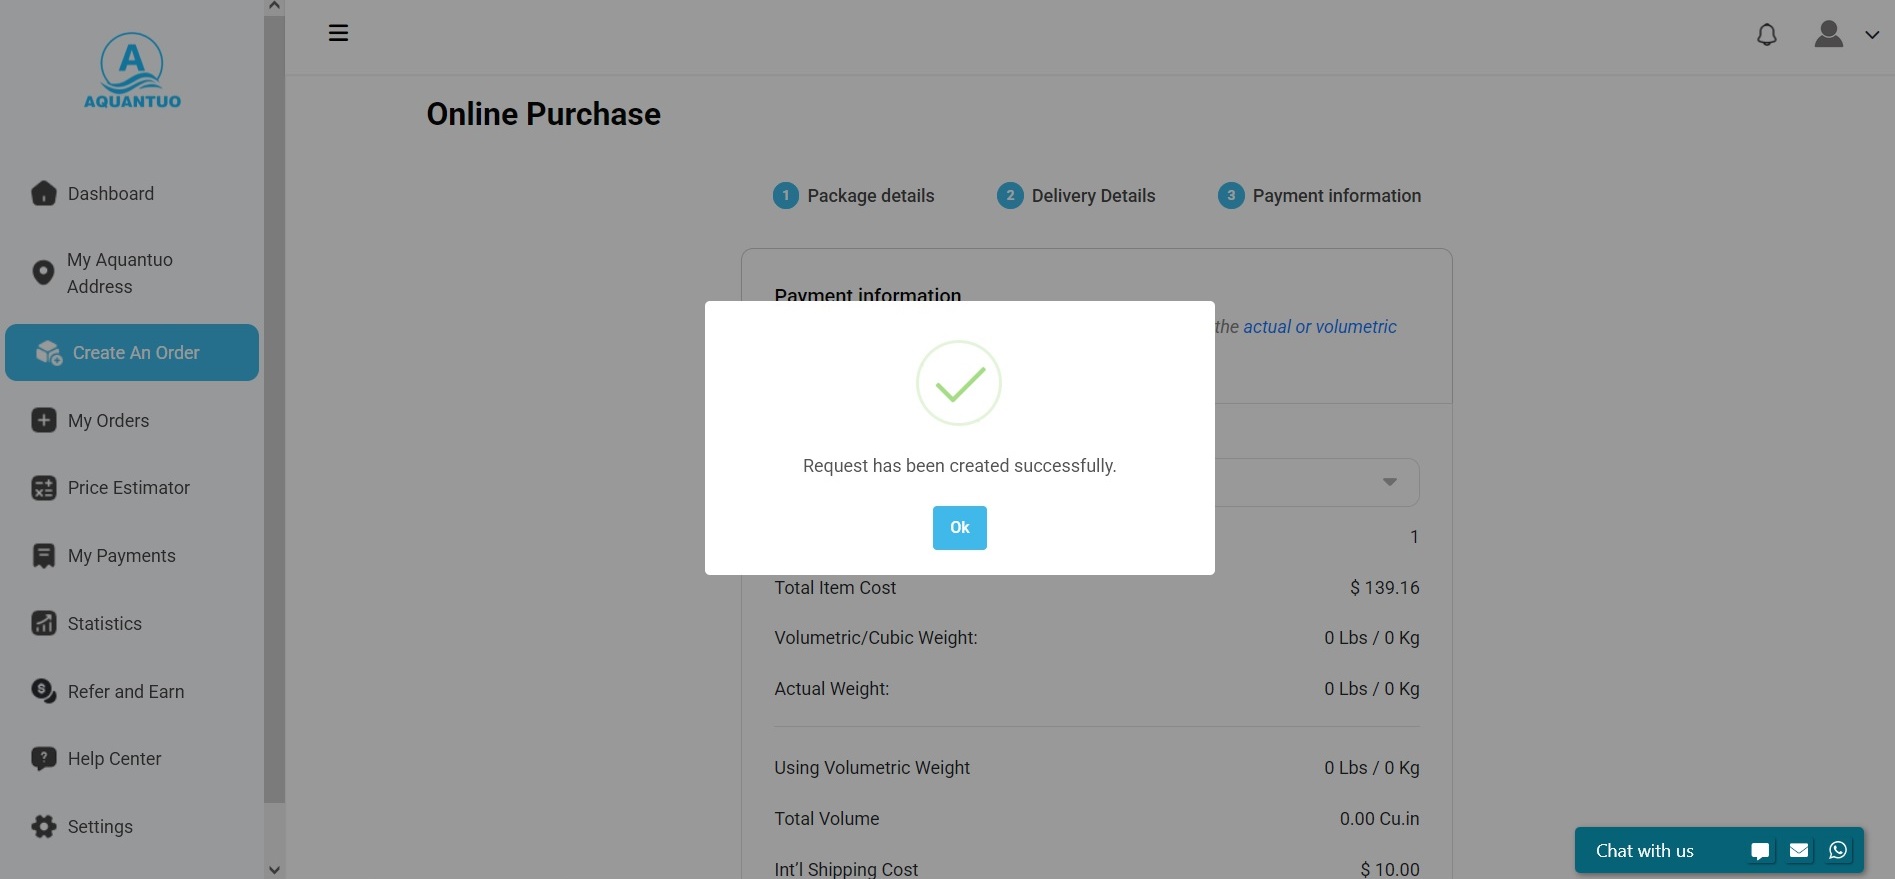
Task: Open Help Center
Action: click(x=114, y=759)
